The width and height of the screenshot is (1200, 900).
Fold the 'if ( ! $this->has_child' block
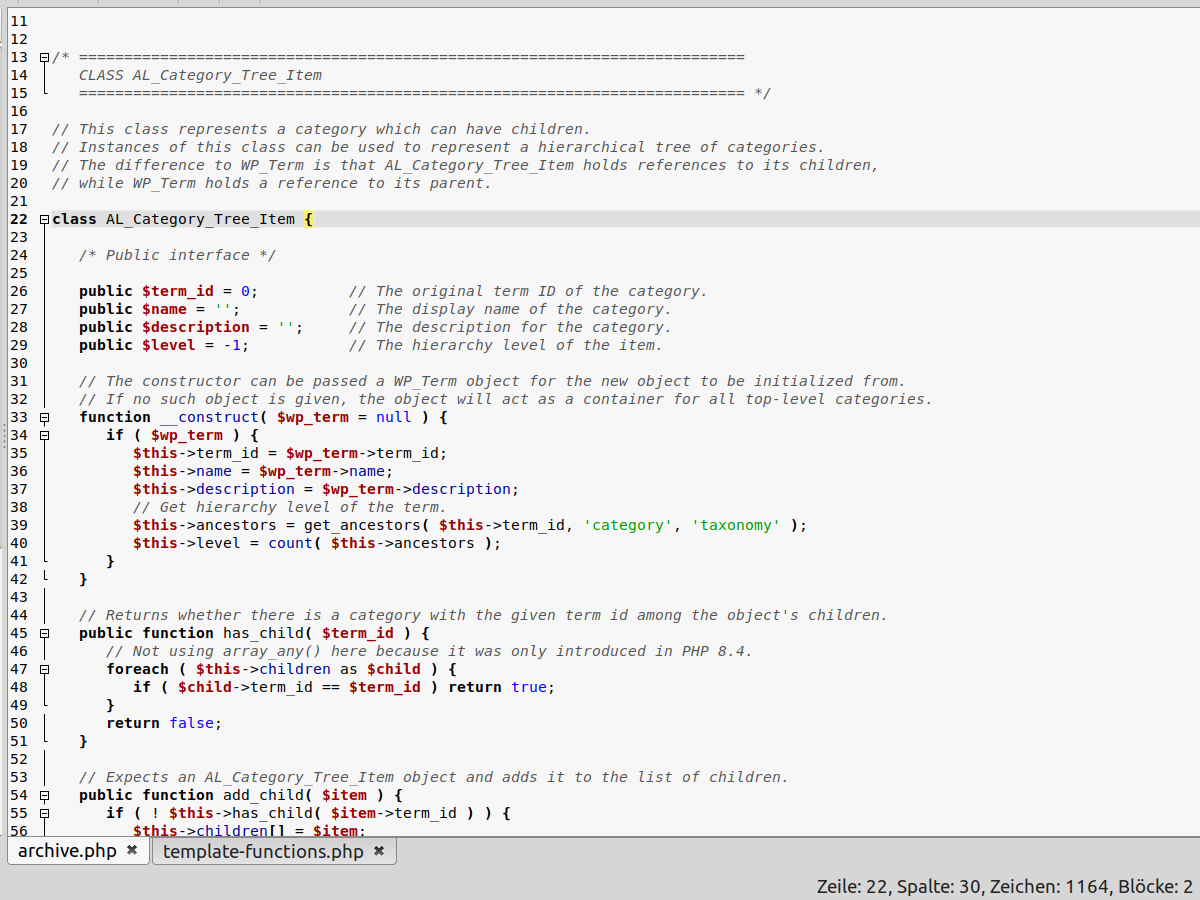(x=44, y=813)
